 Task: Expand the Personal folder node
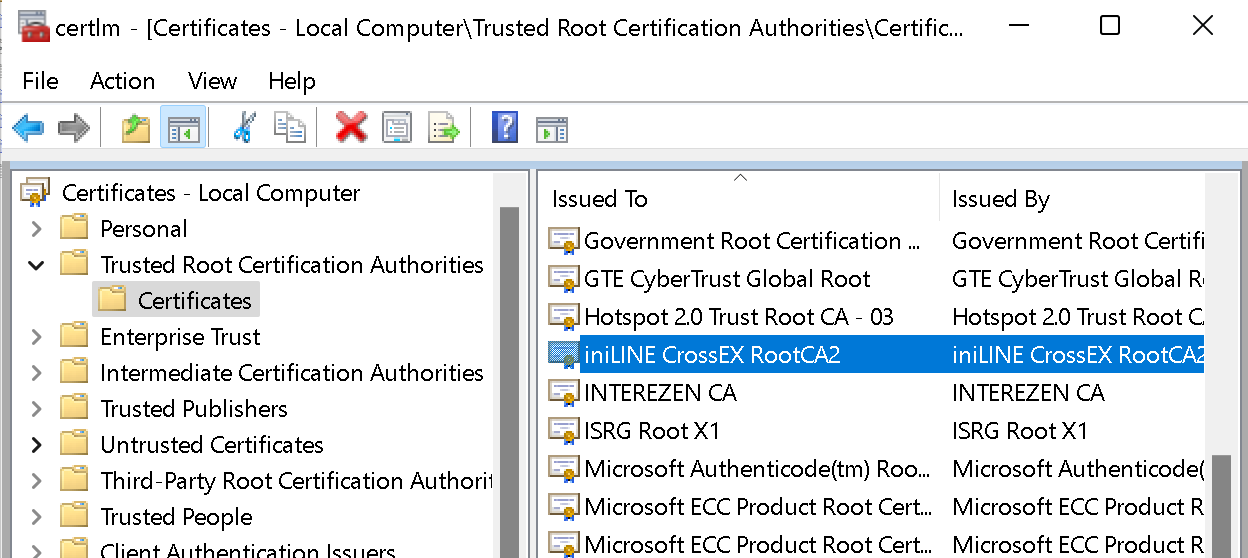pos(37,229)
